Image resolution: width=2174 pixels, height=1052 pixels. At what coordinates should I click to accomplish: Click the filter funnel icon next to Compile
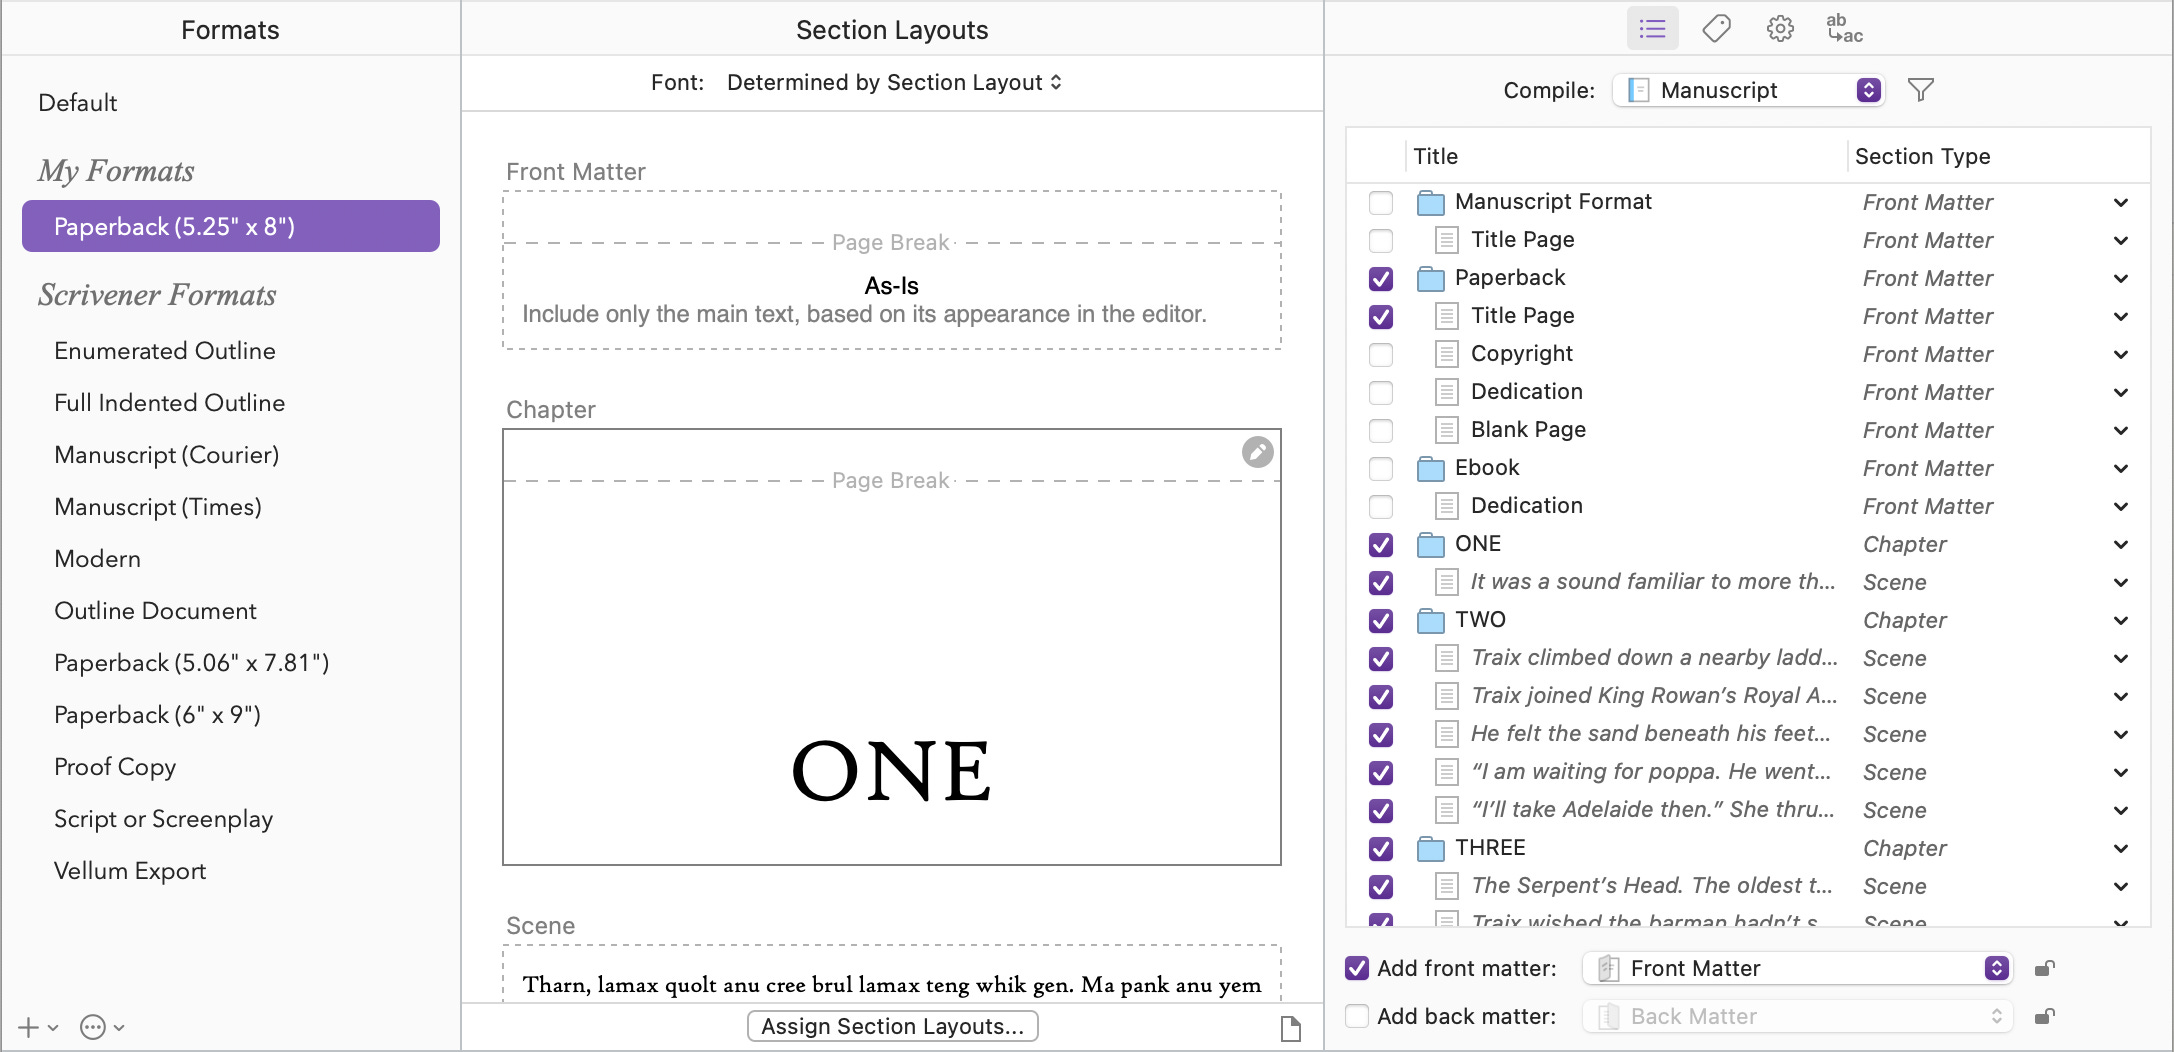pyautogui.click(x=1920, y=90)
